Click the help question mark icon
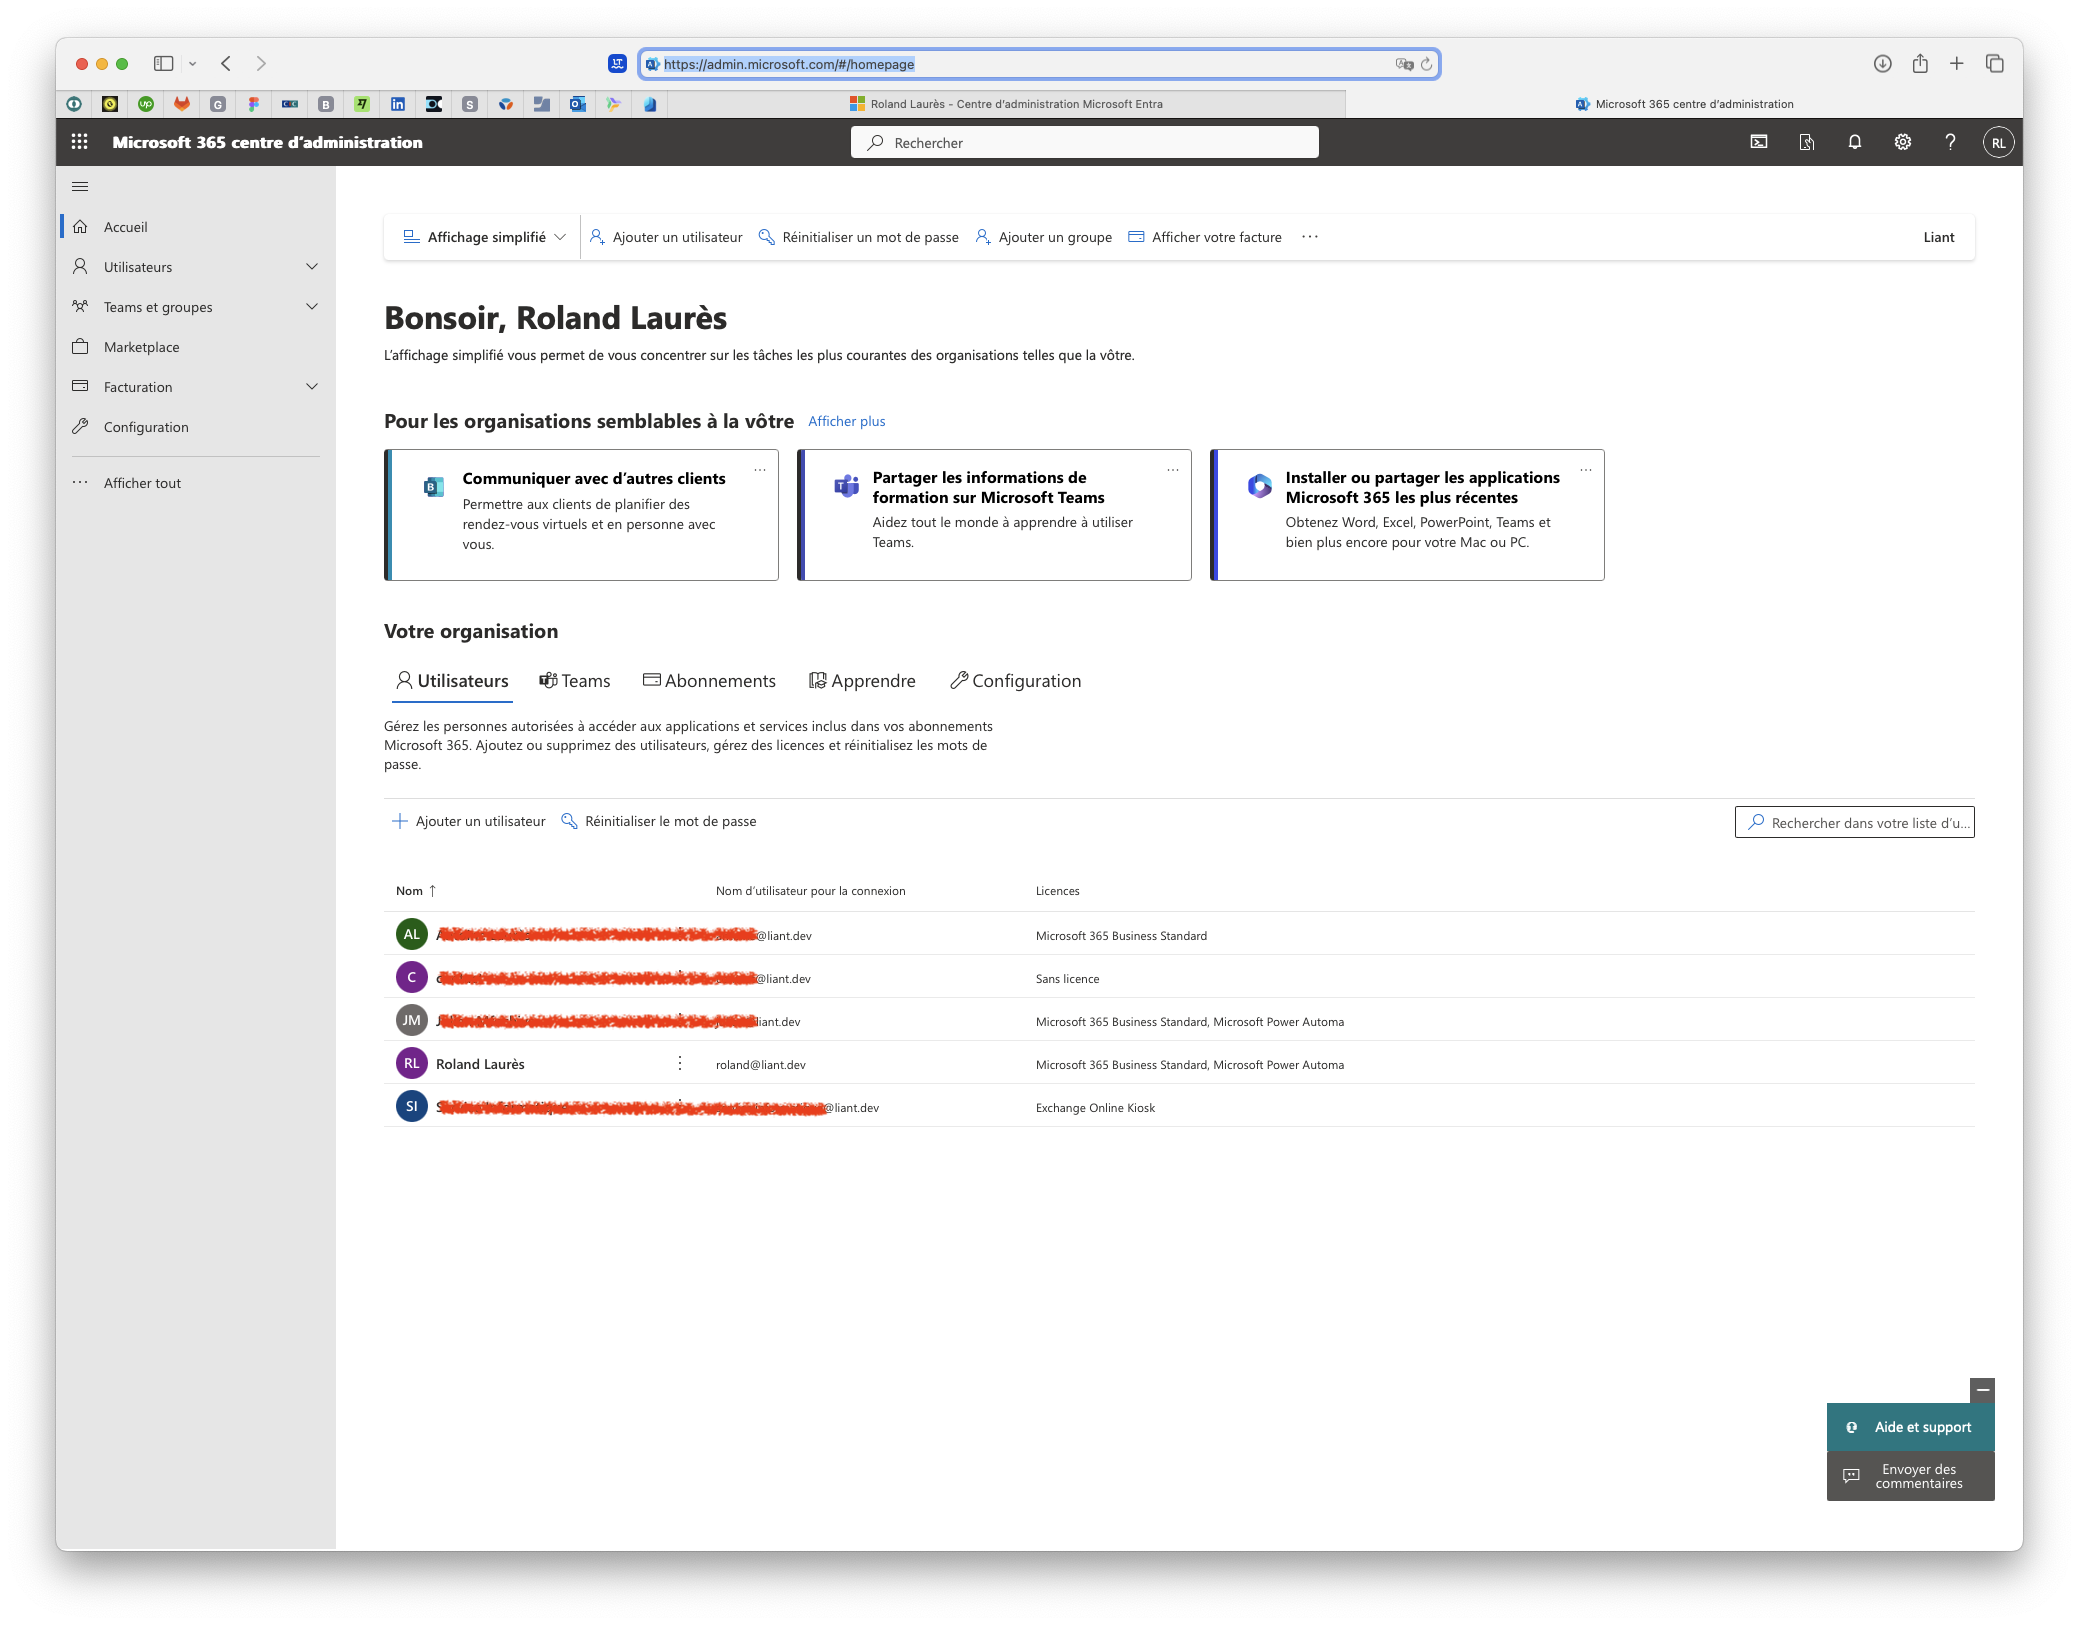Screen dimensions: 2079x1625 [1950, 142]
